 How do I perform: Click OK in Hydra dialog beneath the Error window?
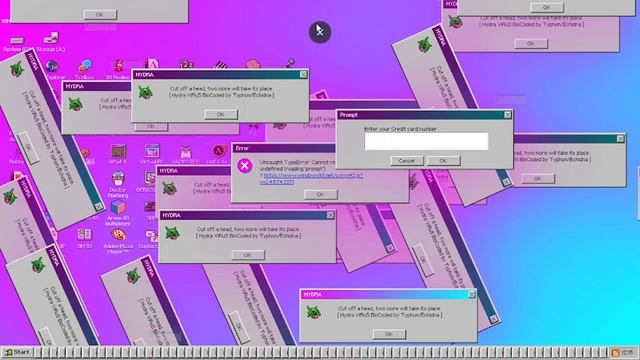pyautogui.click(x=248, y=255)
